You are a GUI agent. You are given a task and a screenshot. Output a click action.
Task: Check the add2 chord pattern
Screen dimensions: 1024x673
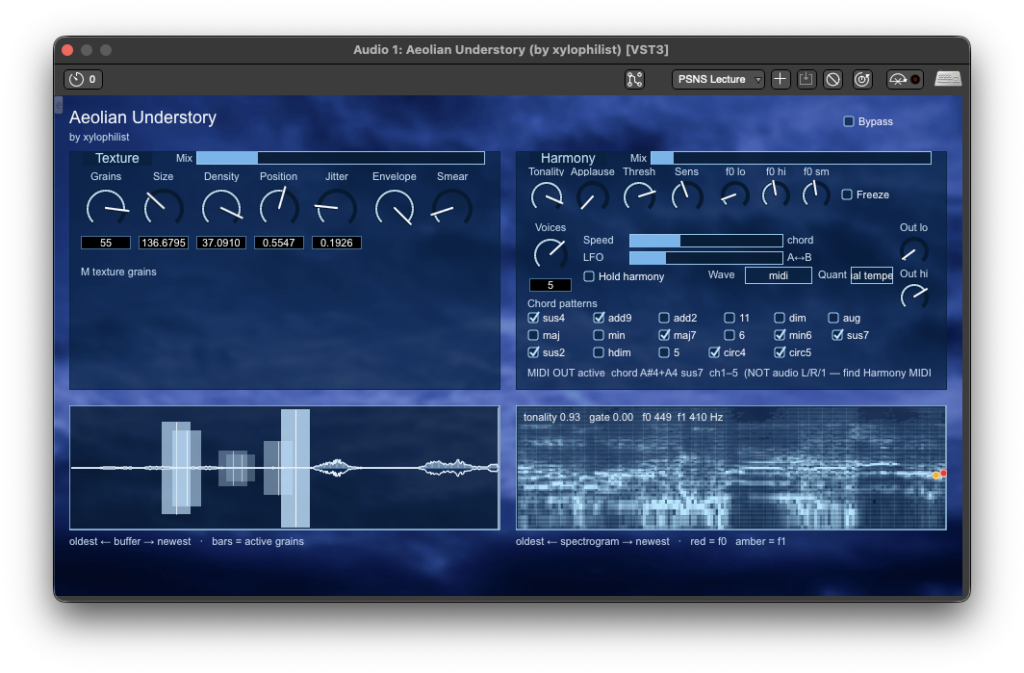pos(664,318)
